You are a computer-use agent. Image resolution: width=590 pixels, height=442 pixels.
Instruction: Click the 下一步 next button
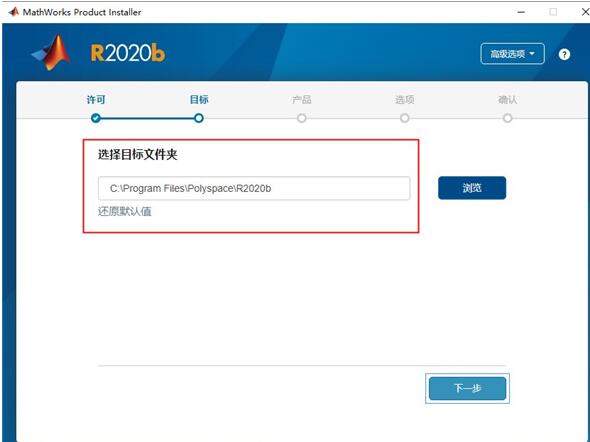(x=467, y=388)
